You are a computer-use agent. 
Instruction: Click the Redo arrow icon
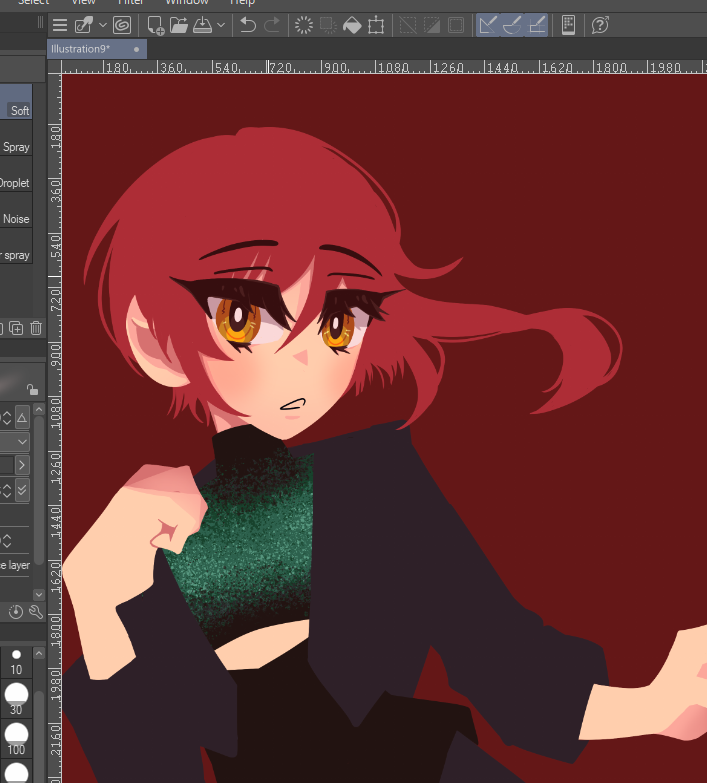coord(272,25)
